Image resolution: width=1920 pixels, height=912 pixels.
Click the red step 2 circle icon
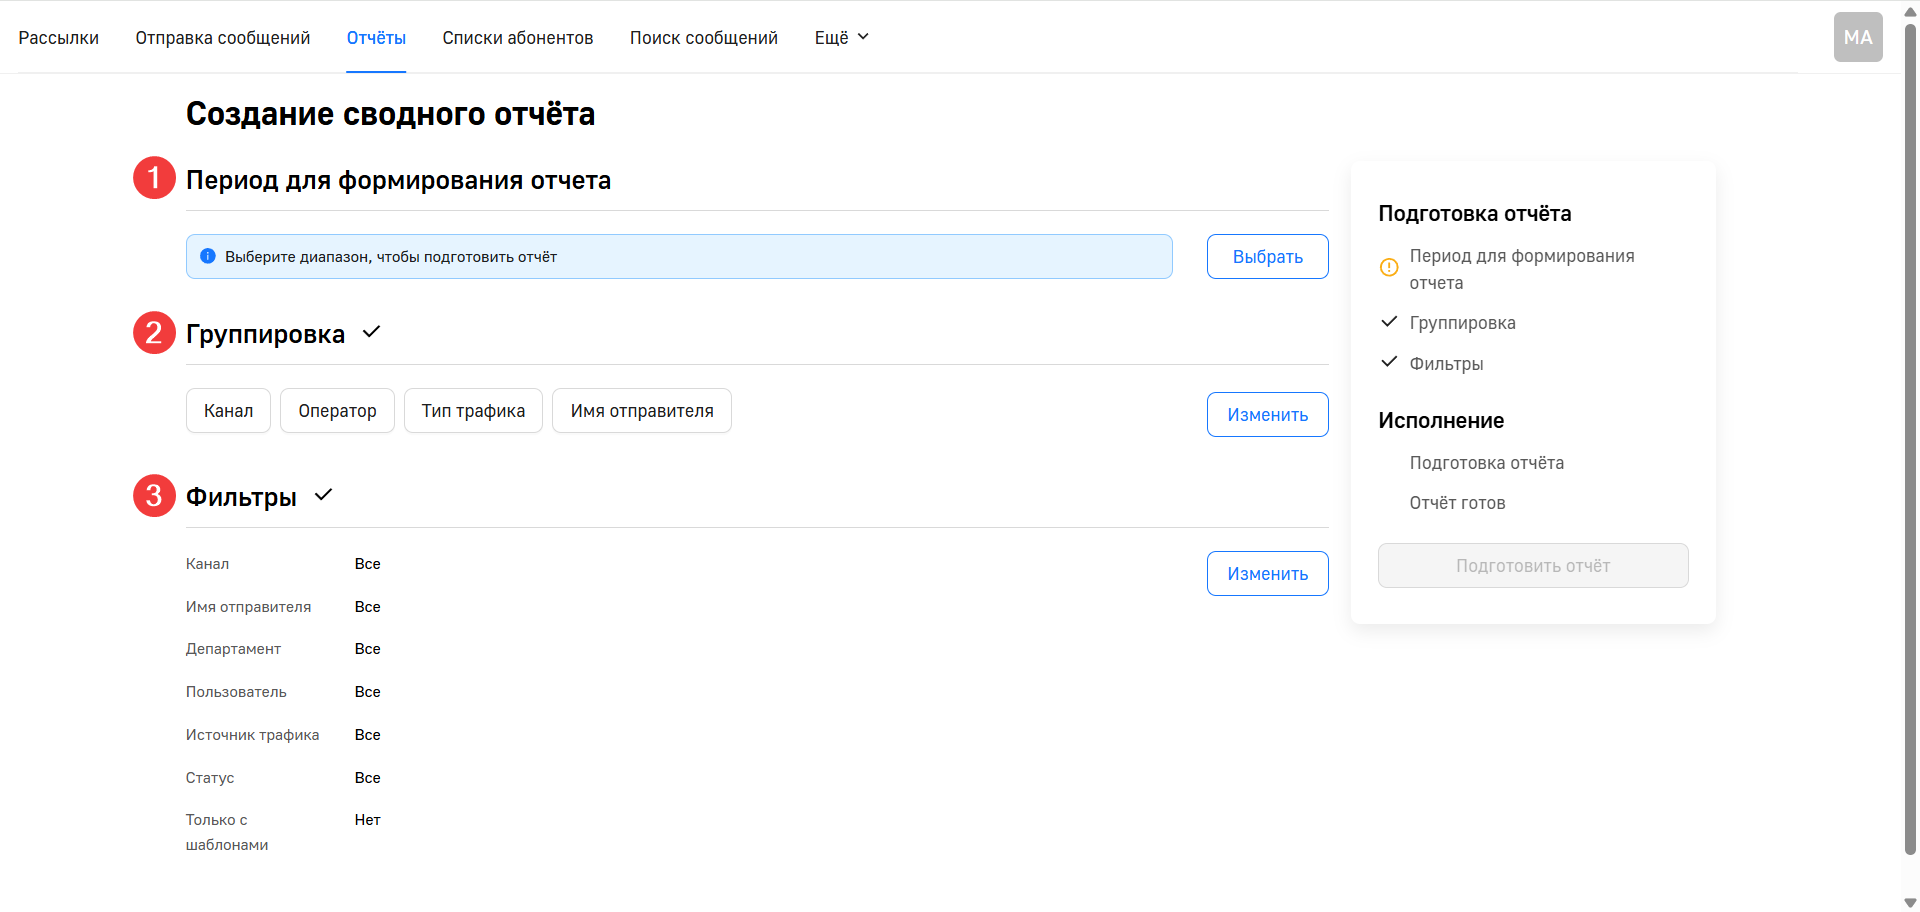(154, 333)
